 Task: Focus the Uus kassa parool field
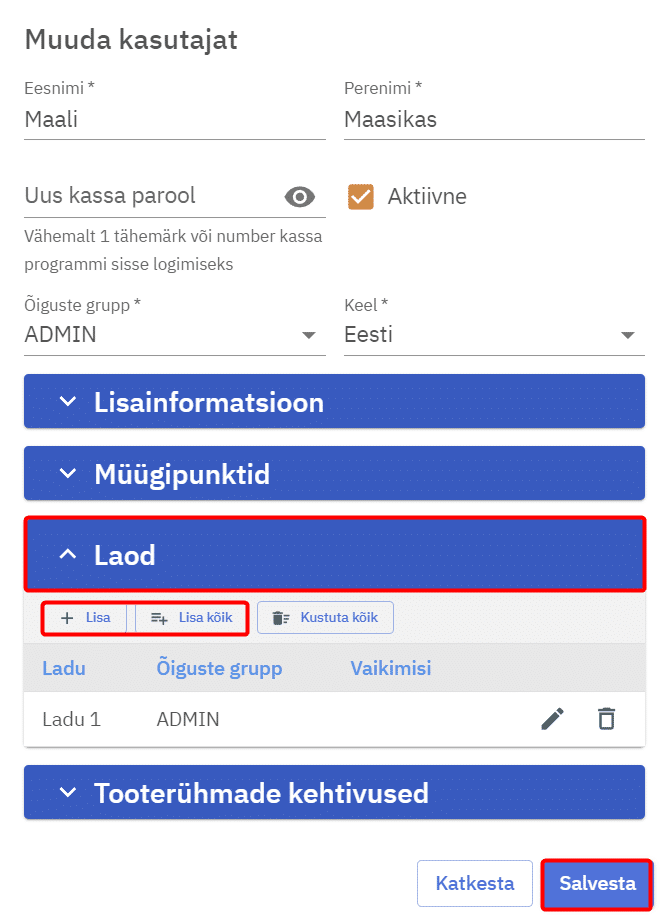(x=150, y=196)
